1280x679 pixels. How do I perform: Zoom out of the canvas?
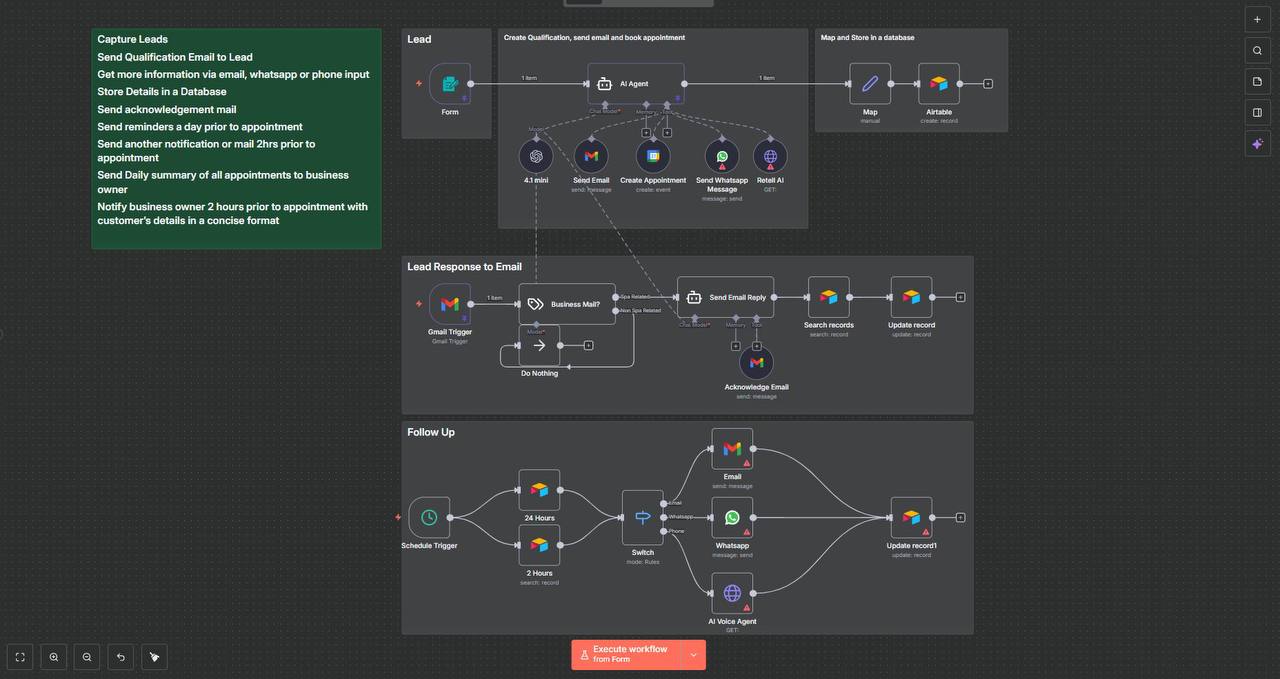87,657
